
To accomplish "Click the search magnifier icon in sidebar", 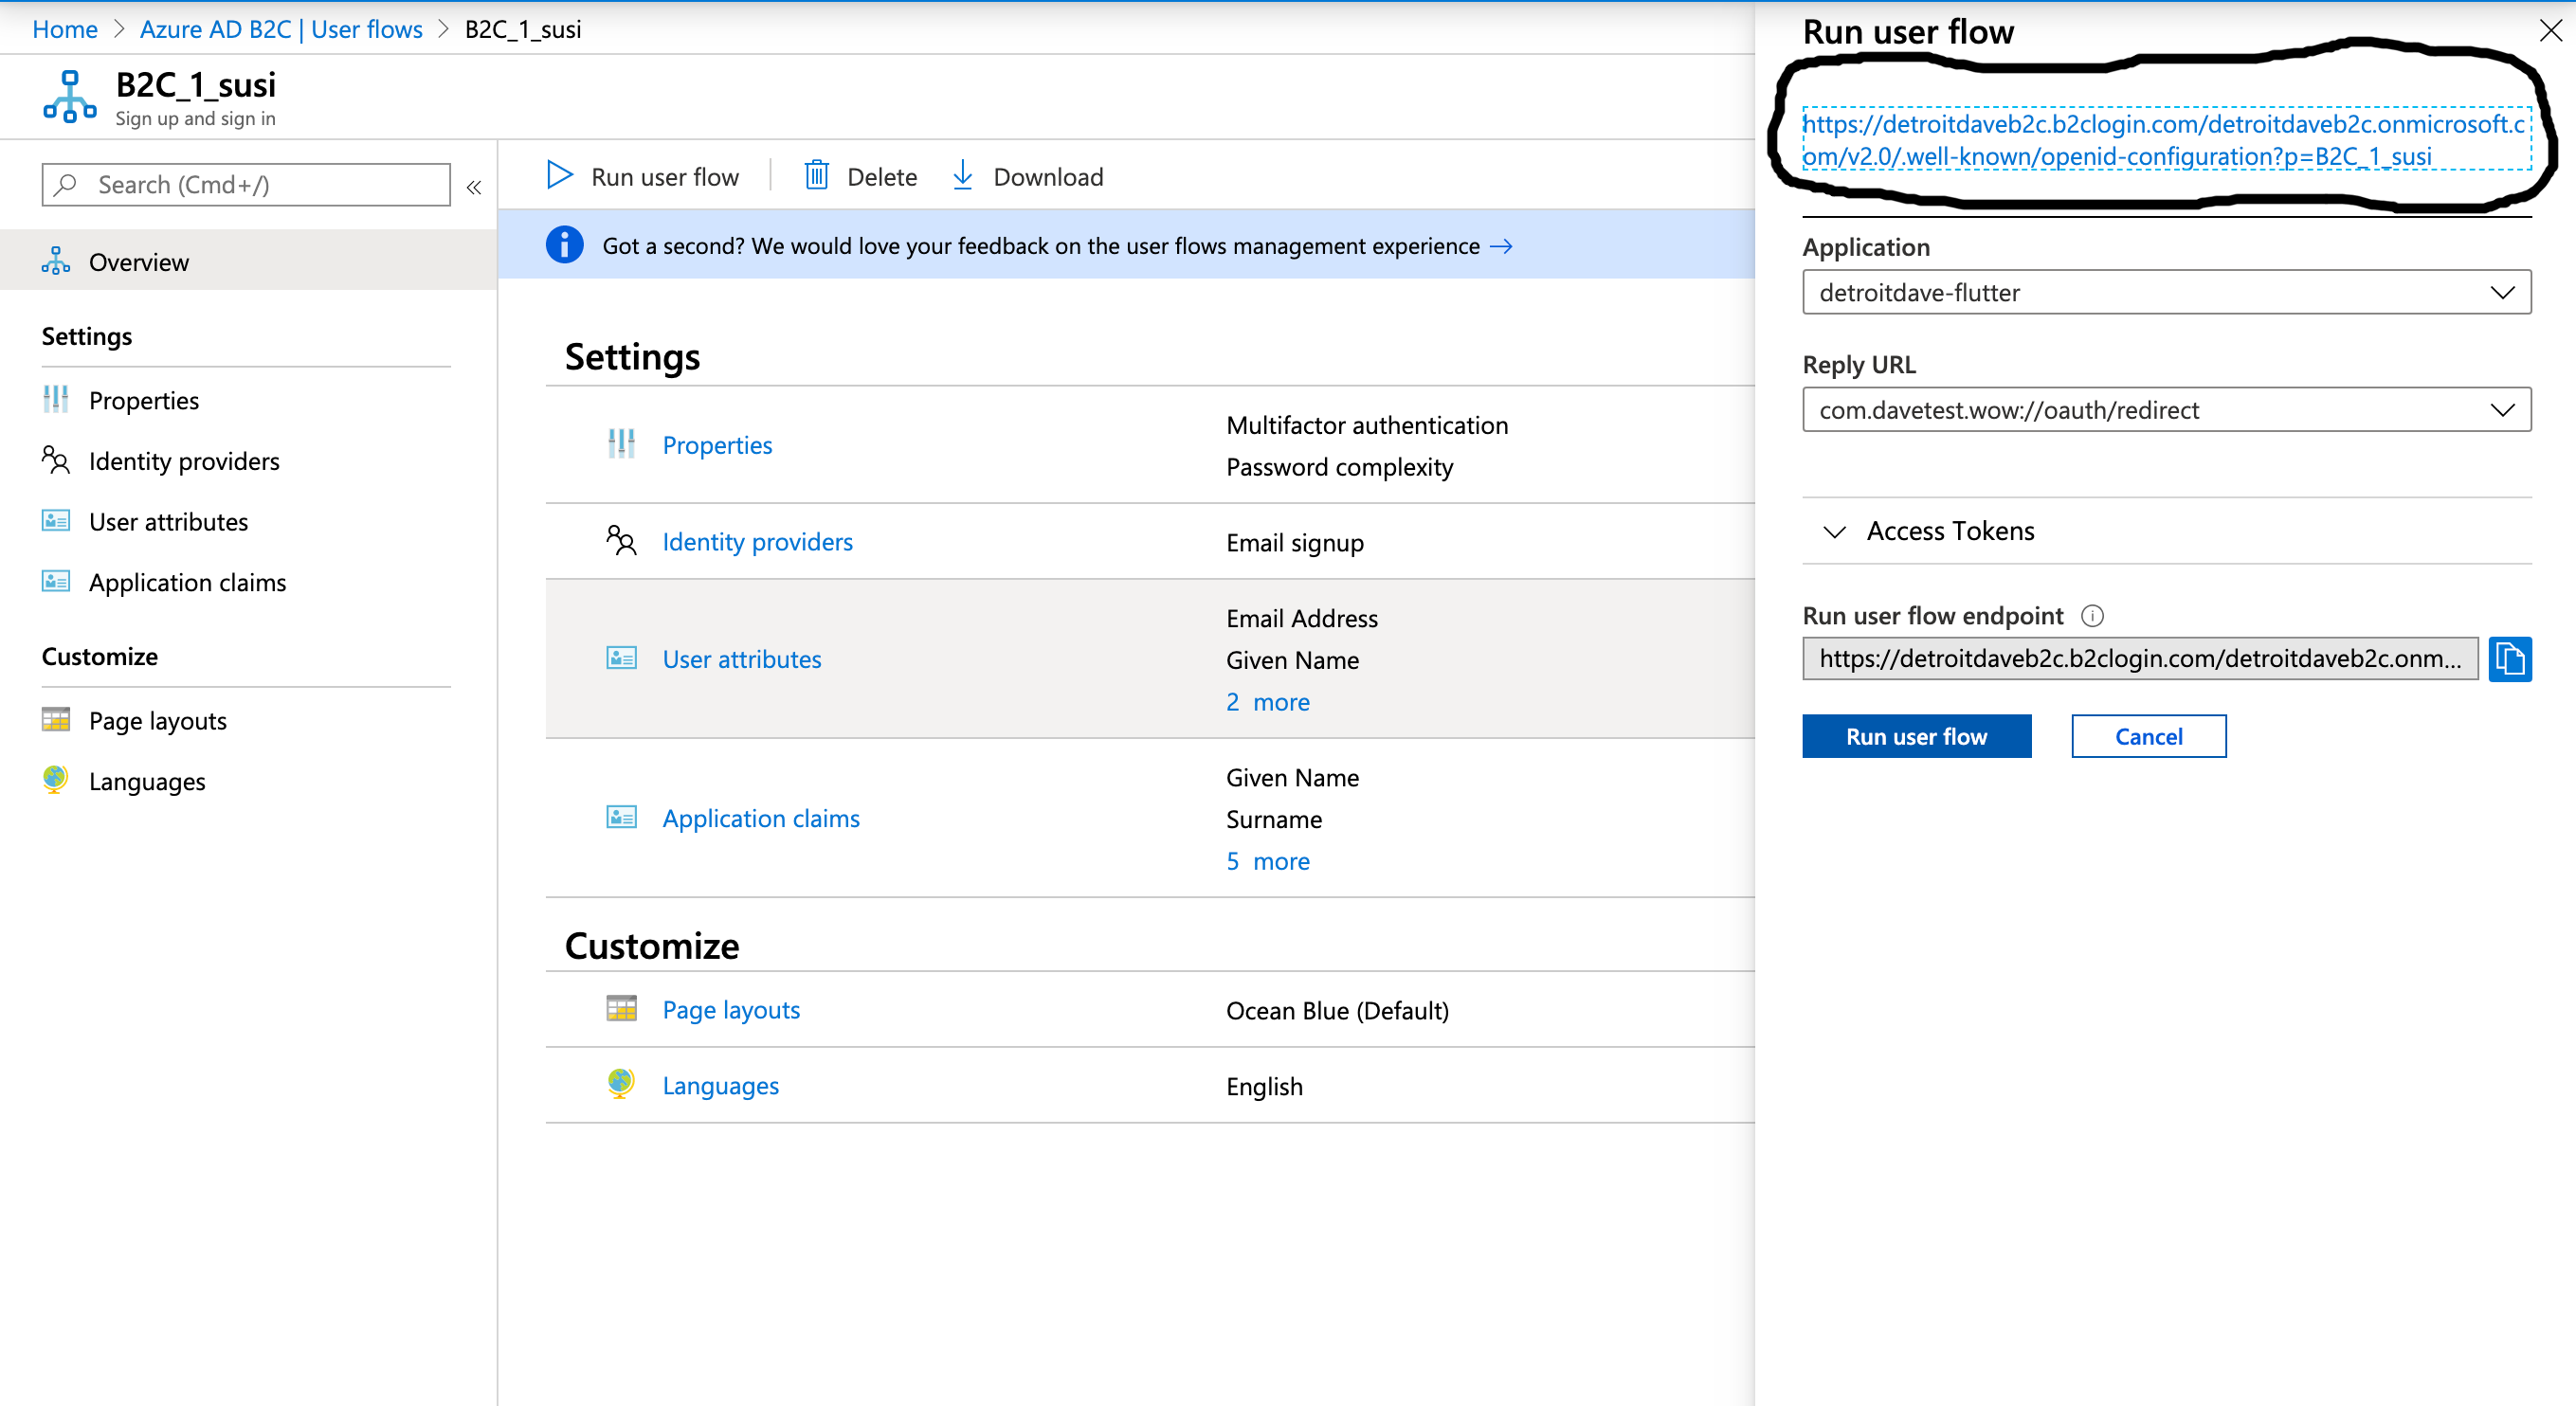I will tap(66, 185).
